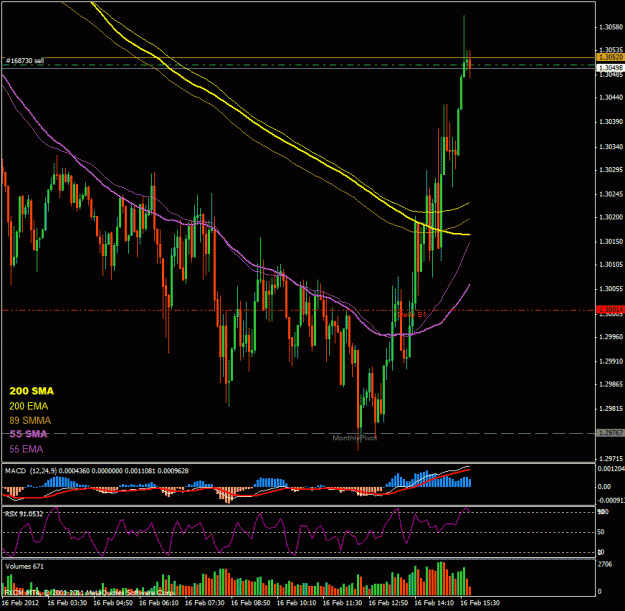Click the 200 EMA legend label
Screen dimensions: 625x611
tap(29, 406)
